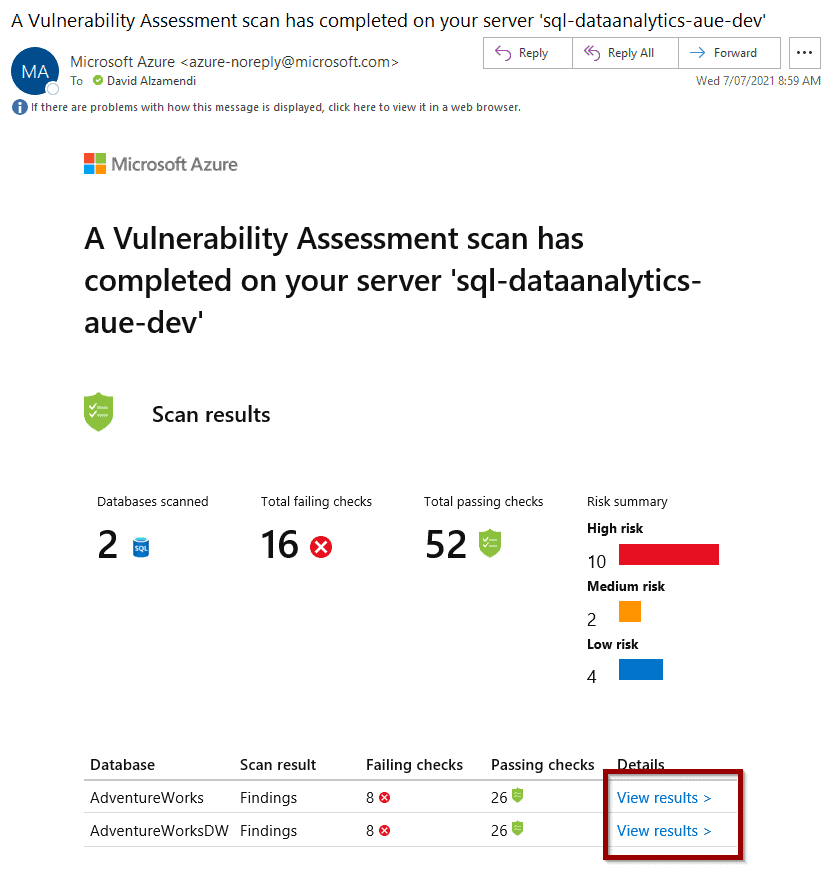Click Findings in AdventureWorks row
Viewport: 823px width, 886px height.
pyautogui.click(x=268, y=798)
